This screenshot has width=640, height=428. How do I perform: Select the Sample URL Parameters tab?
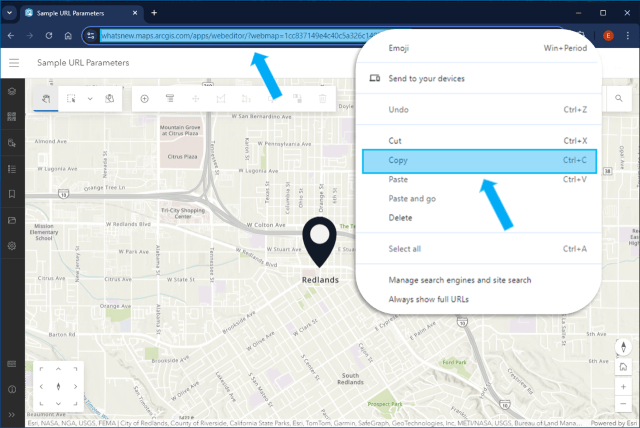(x=82, y=13)
